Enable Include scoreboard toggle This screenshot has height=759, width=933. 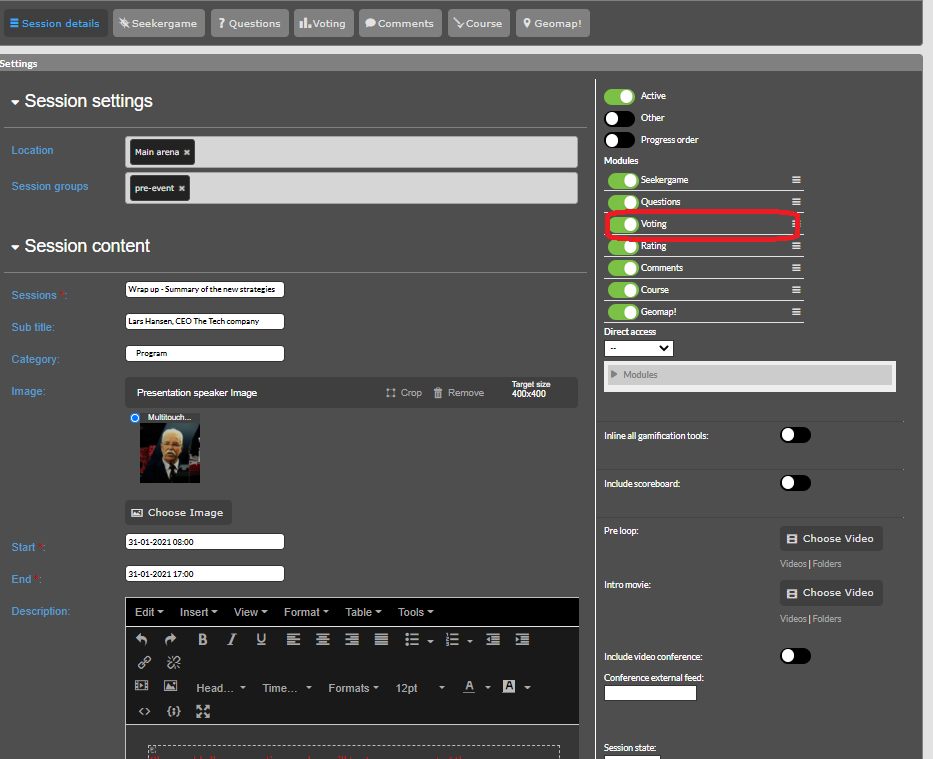(x=795, y=483)
